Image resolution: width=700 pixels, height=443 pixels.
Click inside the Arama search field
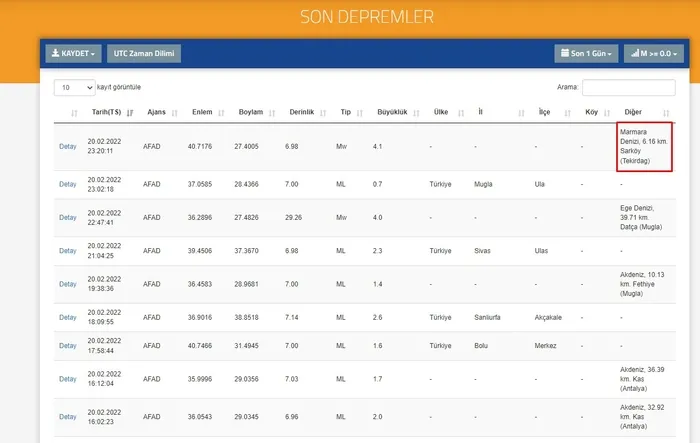pos(629,88)
